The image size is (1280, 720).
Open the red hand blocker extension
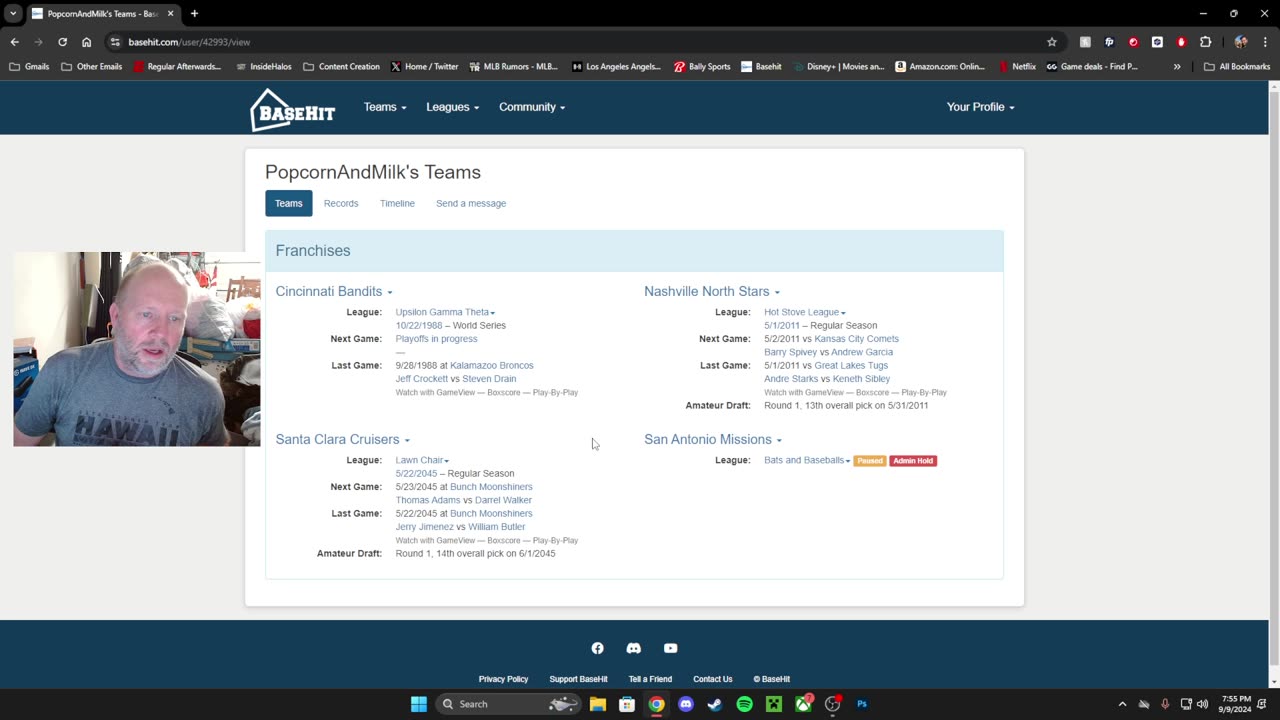tap(1181, 42)
